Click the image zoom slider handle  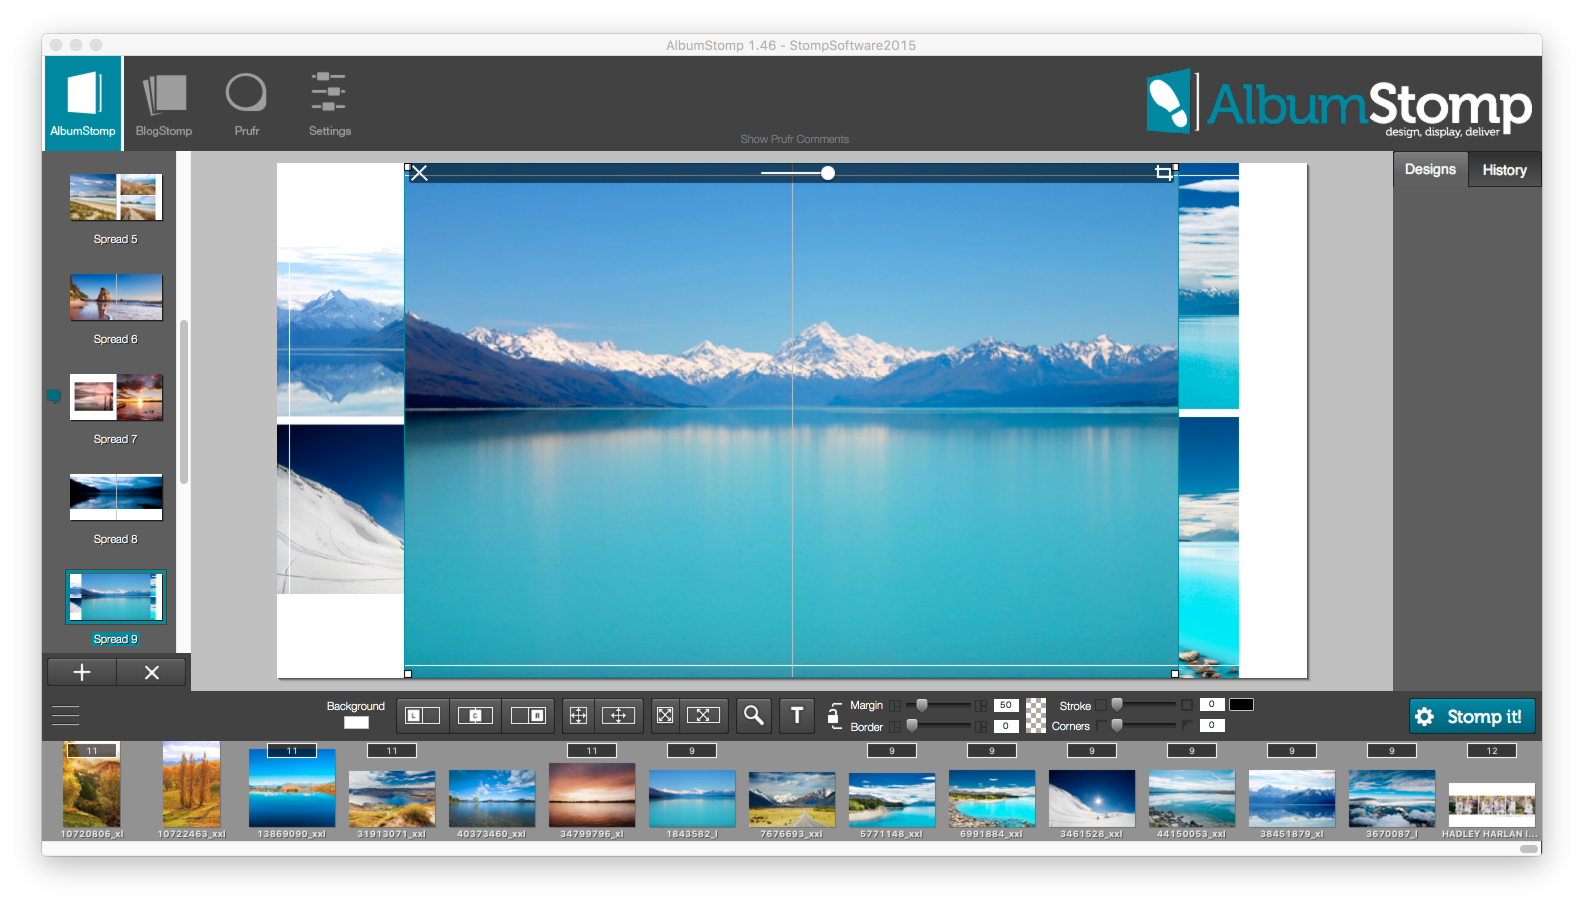pos(828,173)
